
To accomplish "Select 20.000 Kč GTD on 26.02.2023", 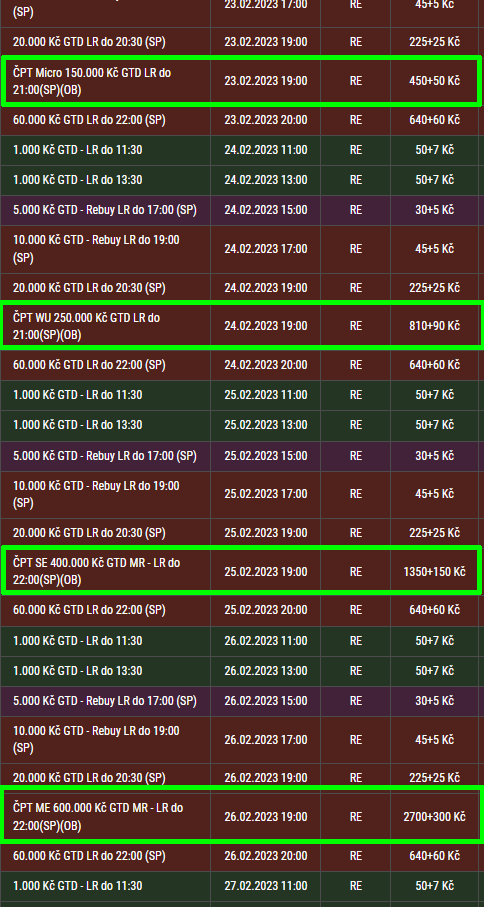I will pos(241,777).
